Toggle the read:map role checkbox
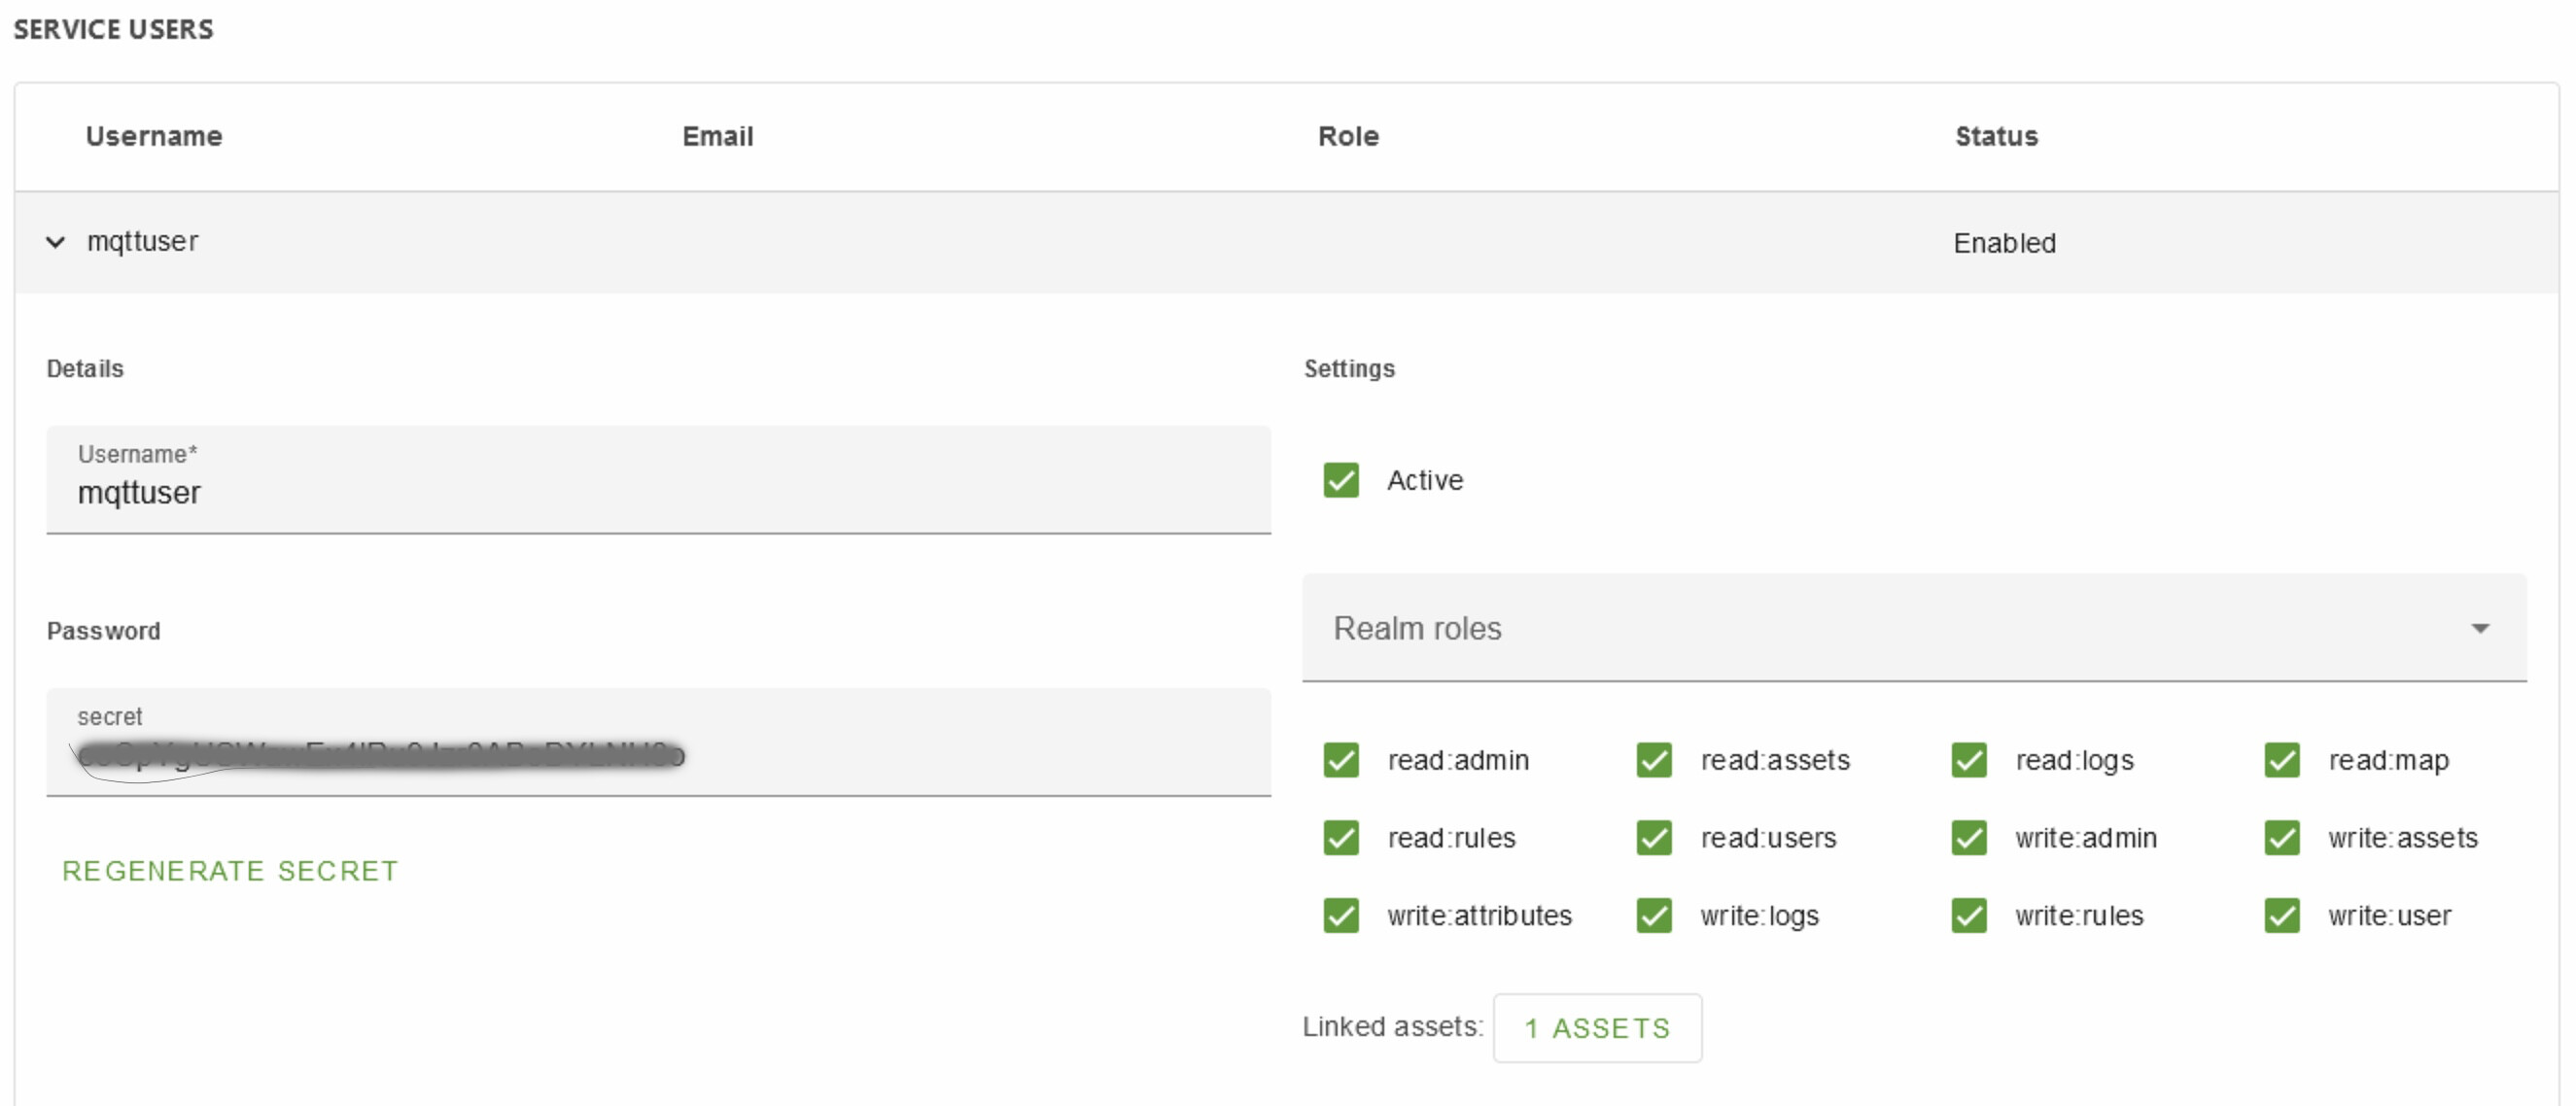Viewport: 2576px width, 1106px height. 2281,760
